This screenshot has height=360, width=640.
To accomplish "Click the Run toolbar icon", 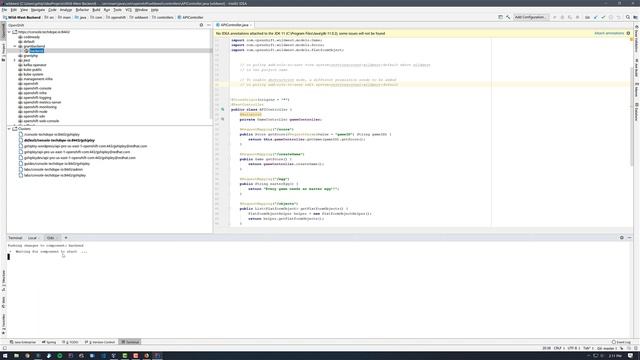I will point(555,17).
